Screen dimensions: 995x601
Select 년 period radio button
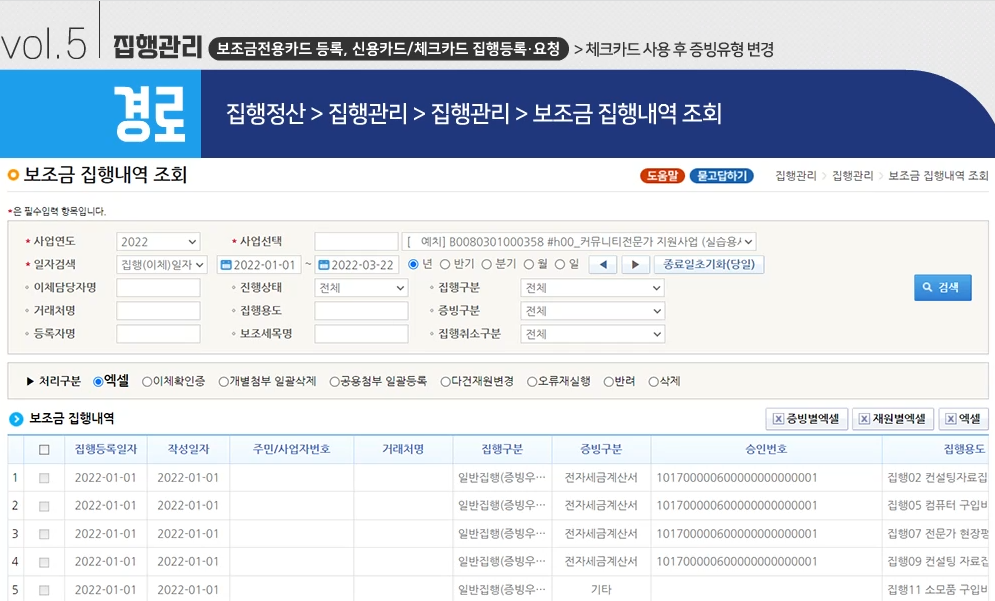tap(414, 265)
